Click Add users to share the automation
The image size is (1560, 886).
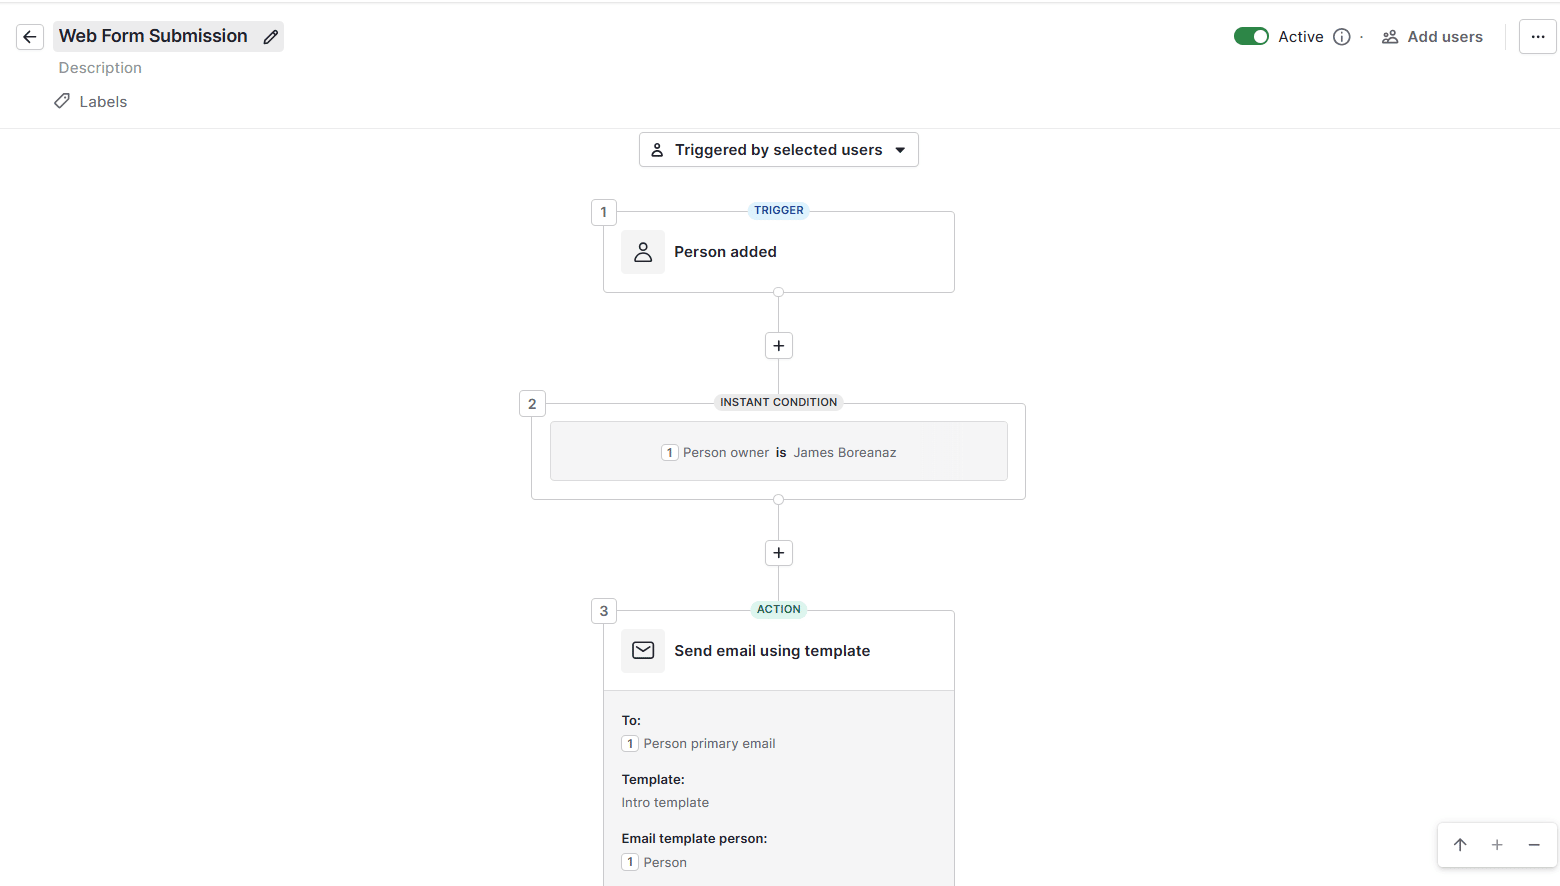(1443, 36)
